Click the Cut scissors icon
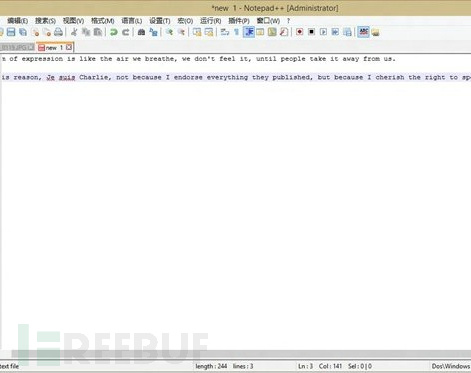 pyautogui.click(x=74, y=32)
